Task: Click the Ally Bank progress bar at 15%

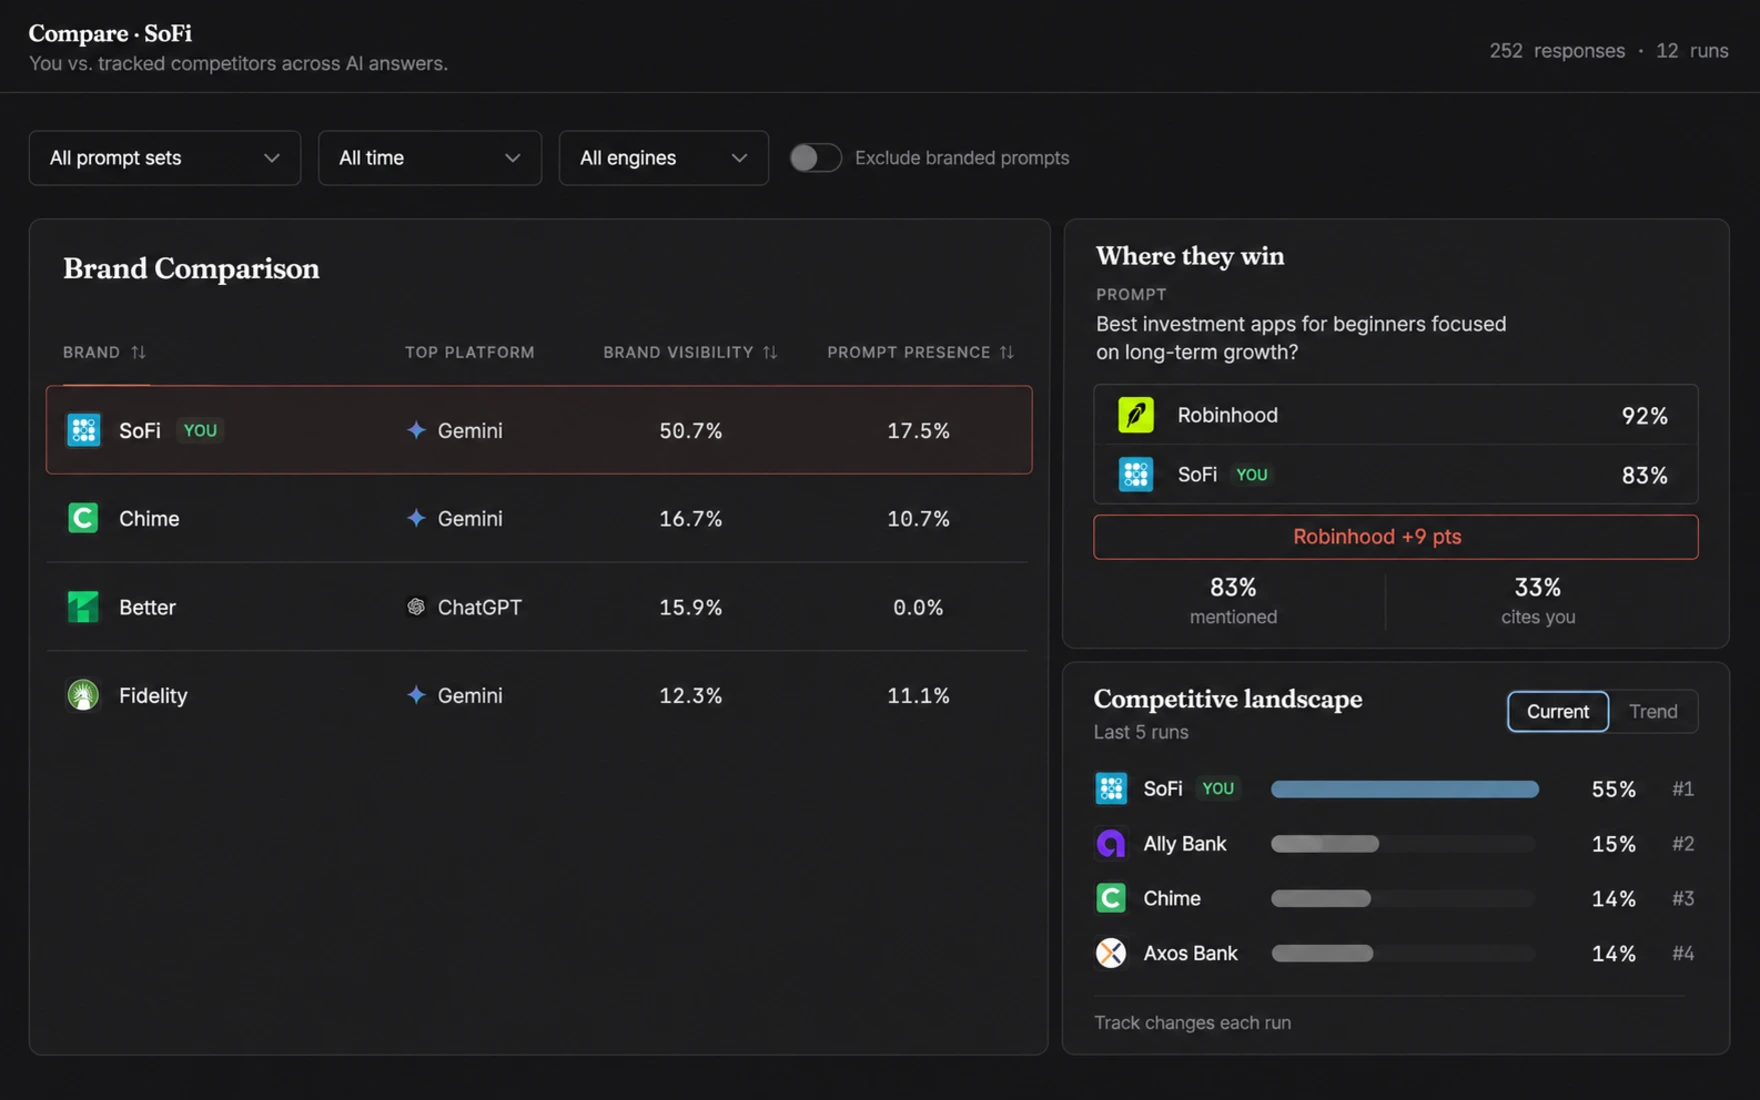Action: (x=1404, y=844)
